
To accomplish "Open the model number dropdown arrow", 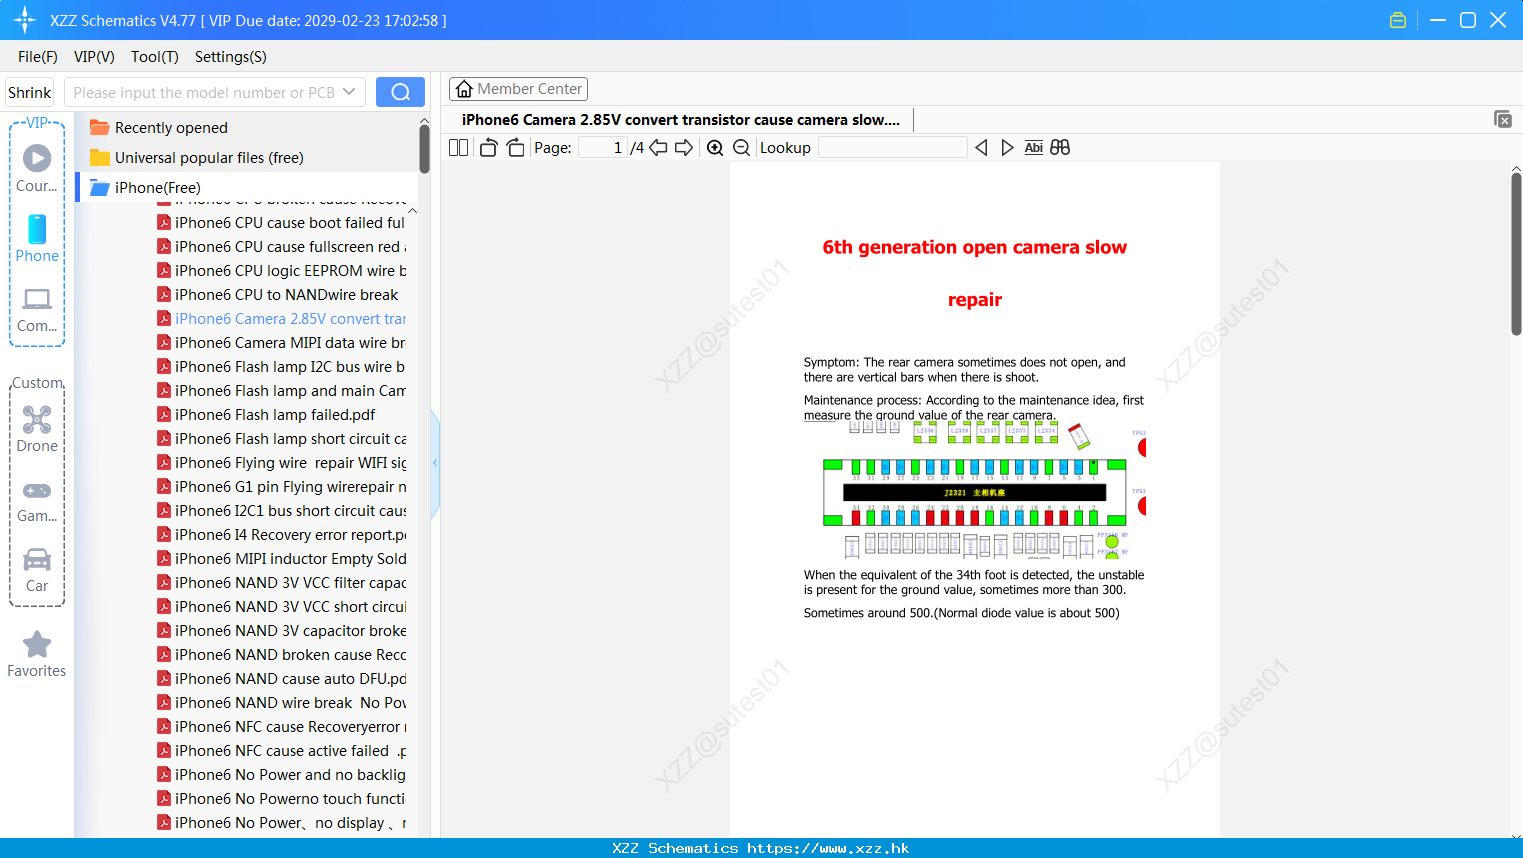I will pyautogui.click(x=349, y=92).
